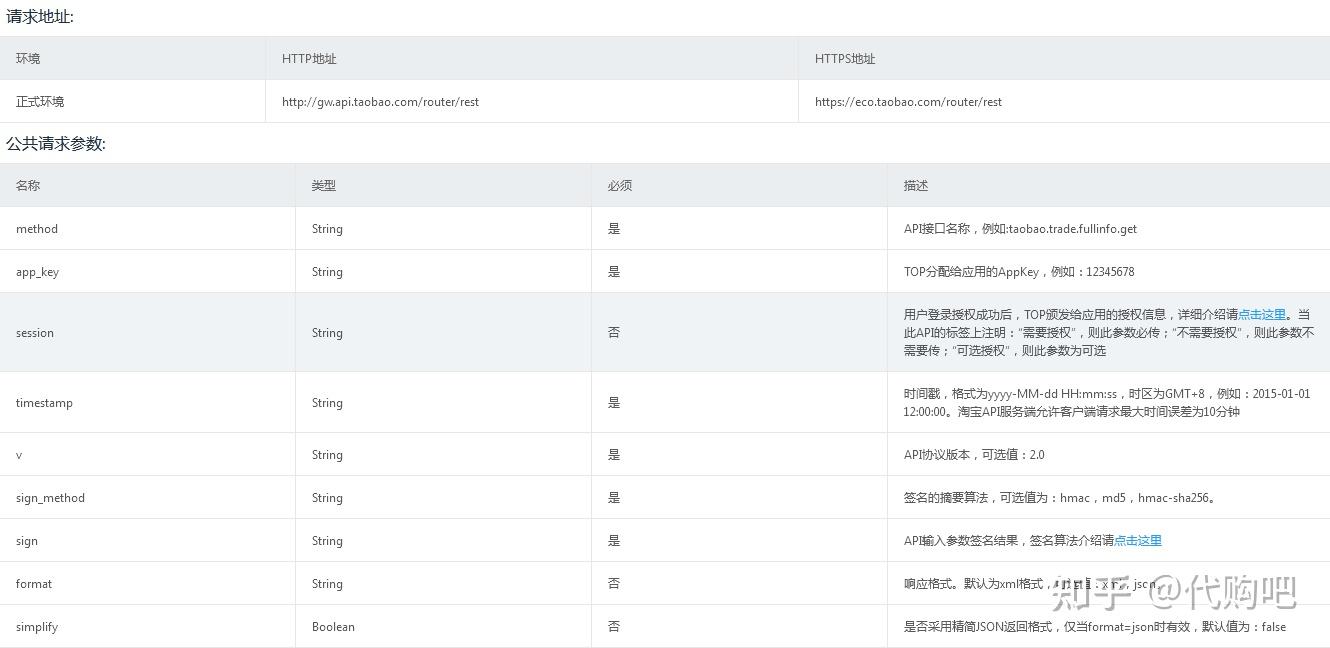Select the method parameter cell
The image size is (1330, 648).
[37, 228]
